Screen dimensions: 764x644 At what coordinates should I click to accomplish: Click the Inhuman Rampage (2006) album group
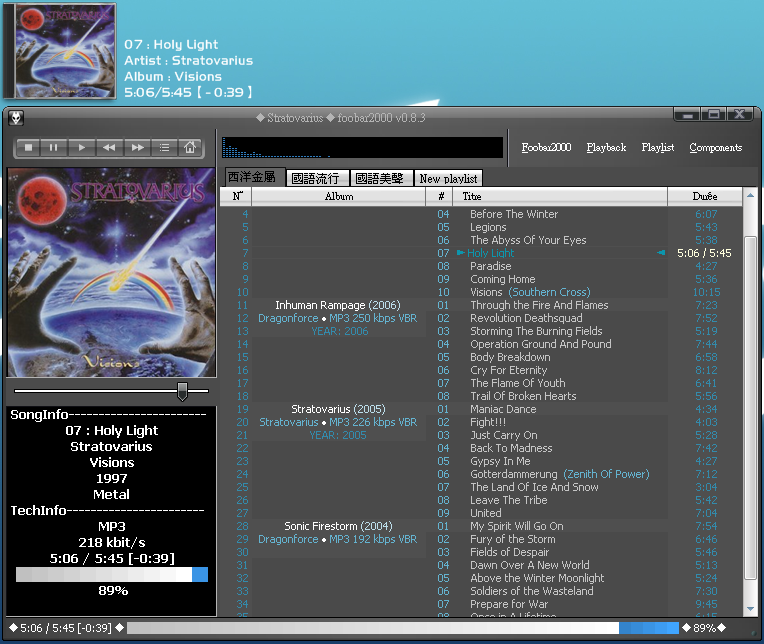(x=338, y=305)
